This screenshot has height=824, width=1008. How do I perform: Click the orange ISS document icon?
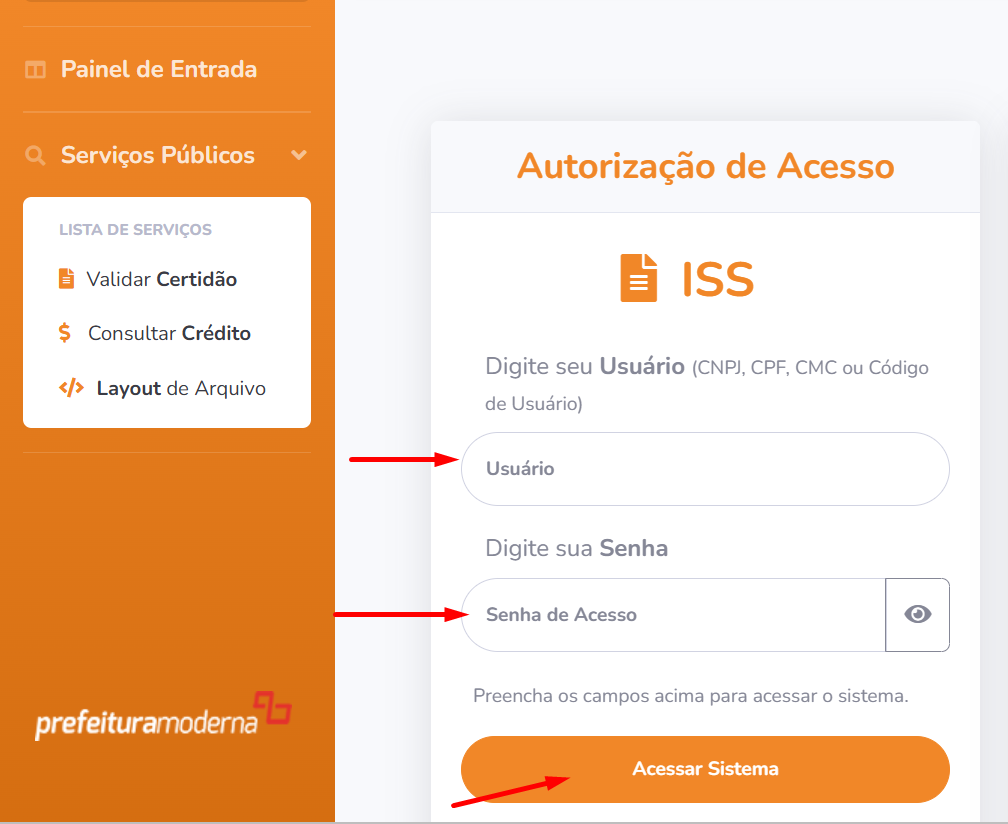tap(638, 278)
